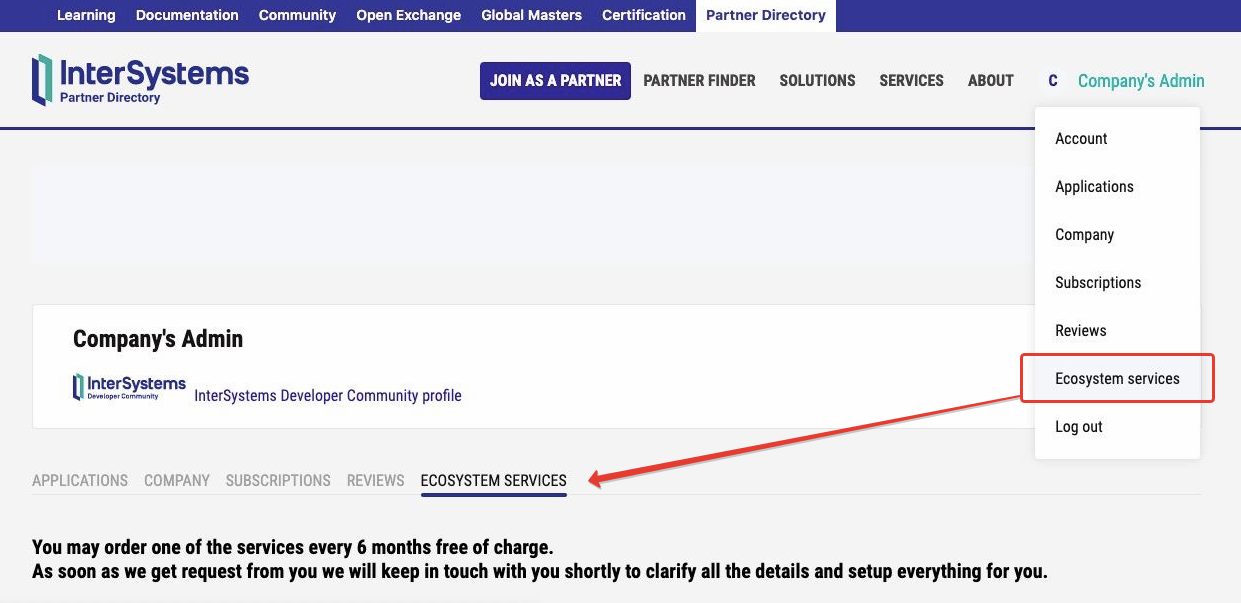This screenshot has height=603, width=1241.
Task: Select Reviews in the dropdown menu
Action: (x=1080, y=331)
